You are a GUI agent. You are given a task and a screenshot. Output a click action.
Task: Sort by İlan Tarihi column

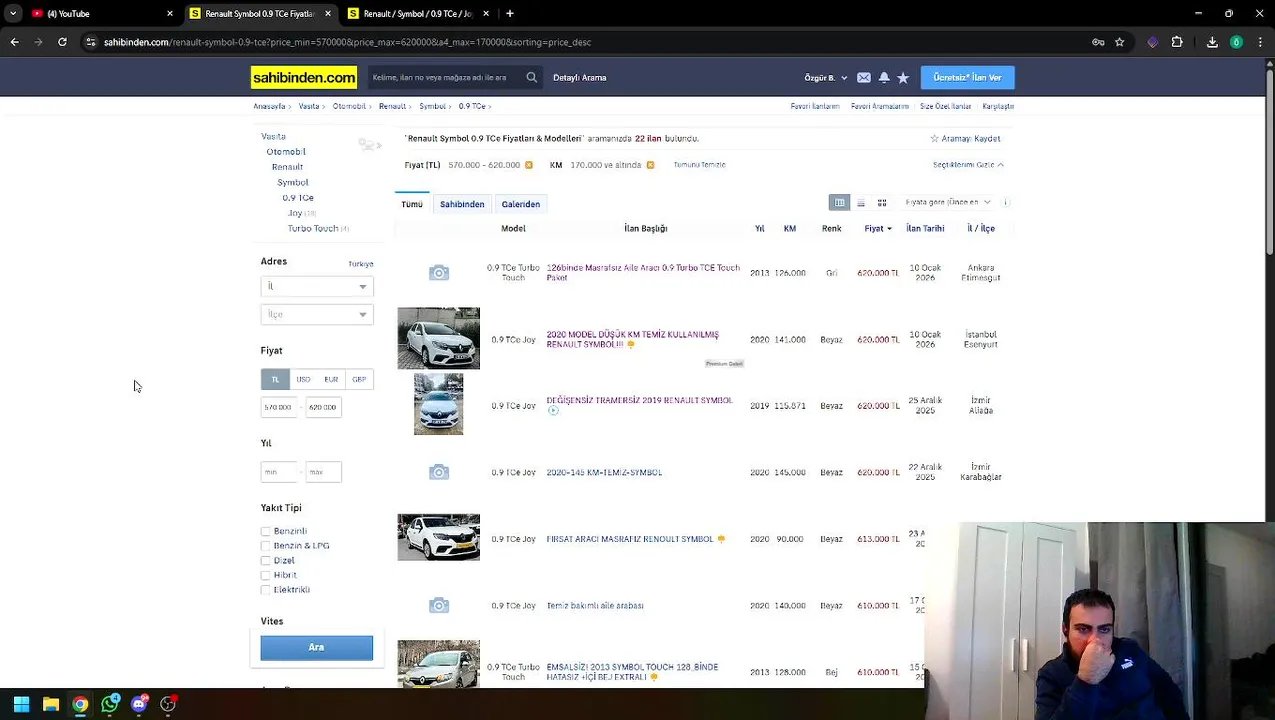coord(925,229)
